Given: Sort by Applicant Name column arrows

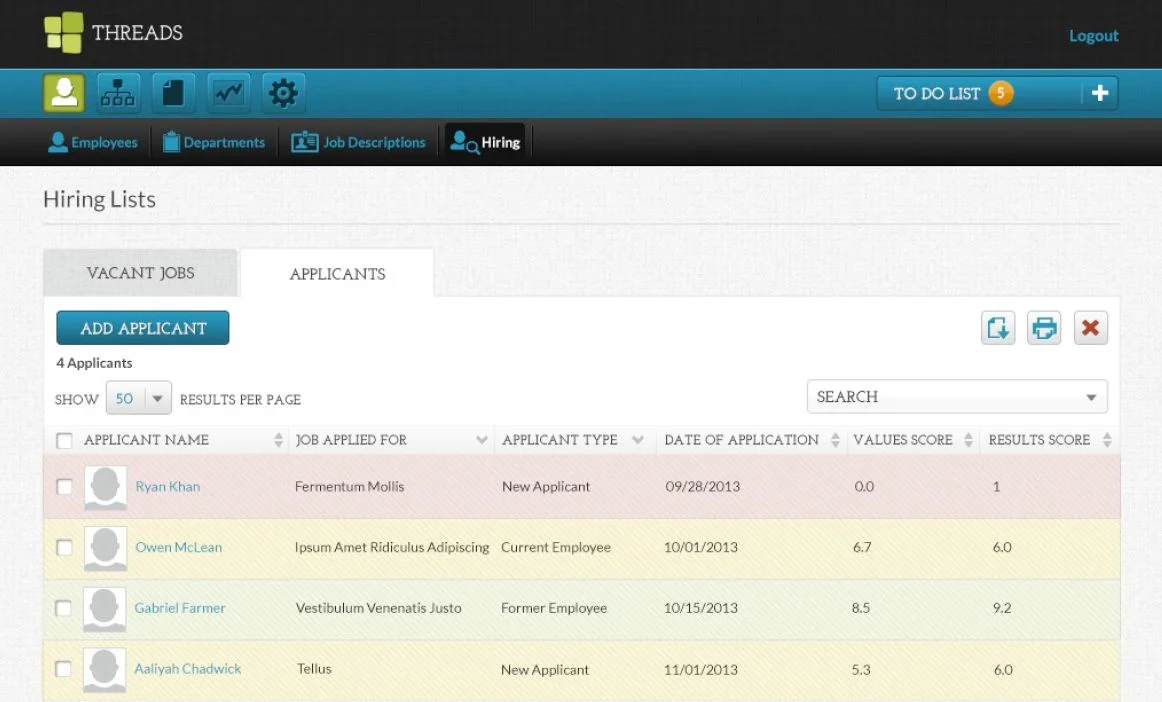Looking at the screenshot, I should tap(279, 440).
